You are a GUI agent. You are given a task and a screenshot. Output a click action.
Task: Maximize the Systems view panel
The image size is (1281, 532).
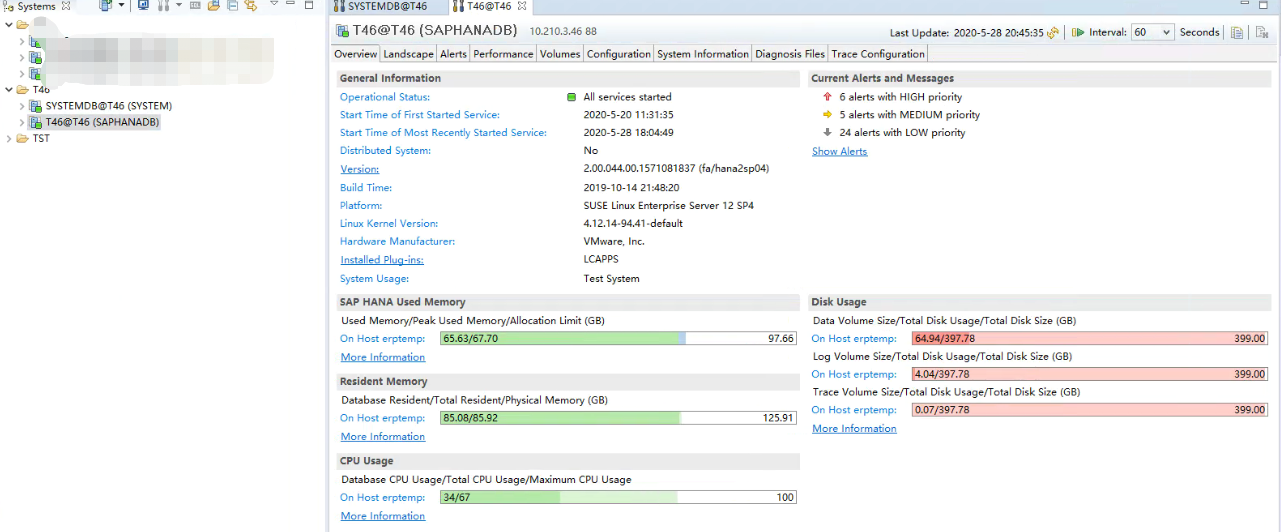[x=309, y=5]
